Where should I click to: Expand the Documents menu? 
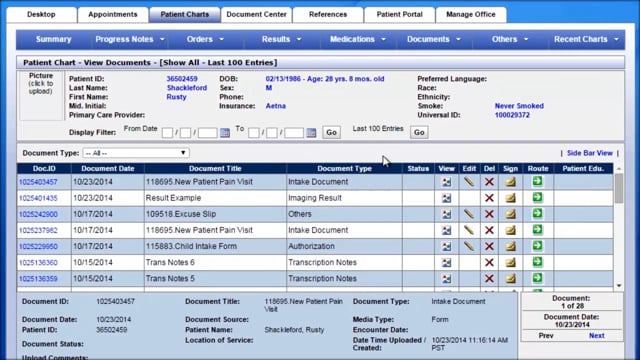coord(433,39)
